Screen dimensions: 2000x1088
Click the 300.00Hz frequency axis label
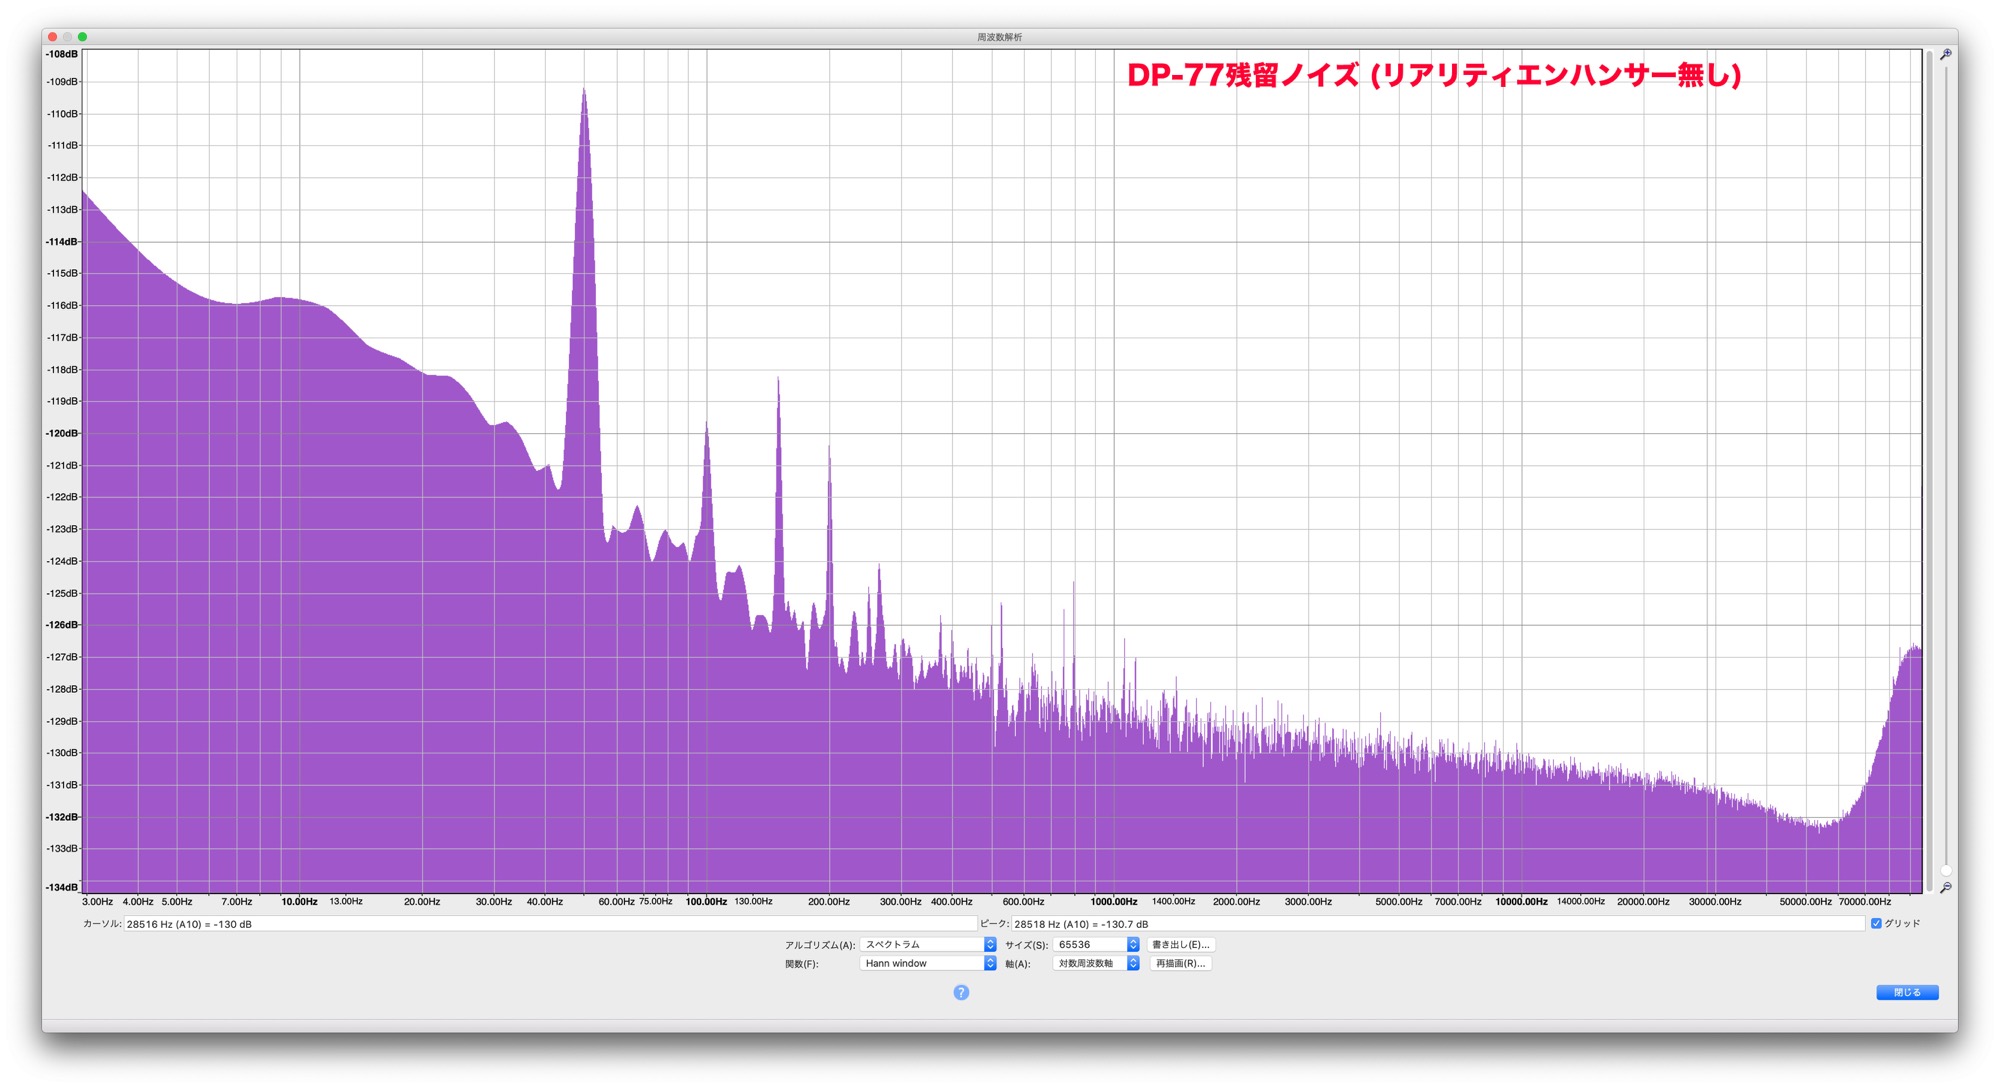tap(900, 902)
